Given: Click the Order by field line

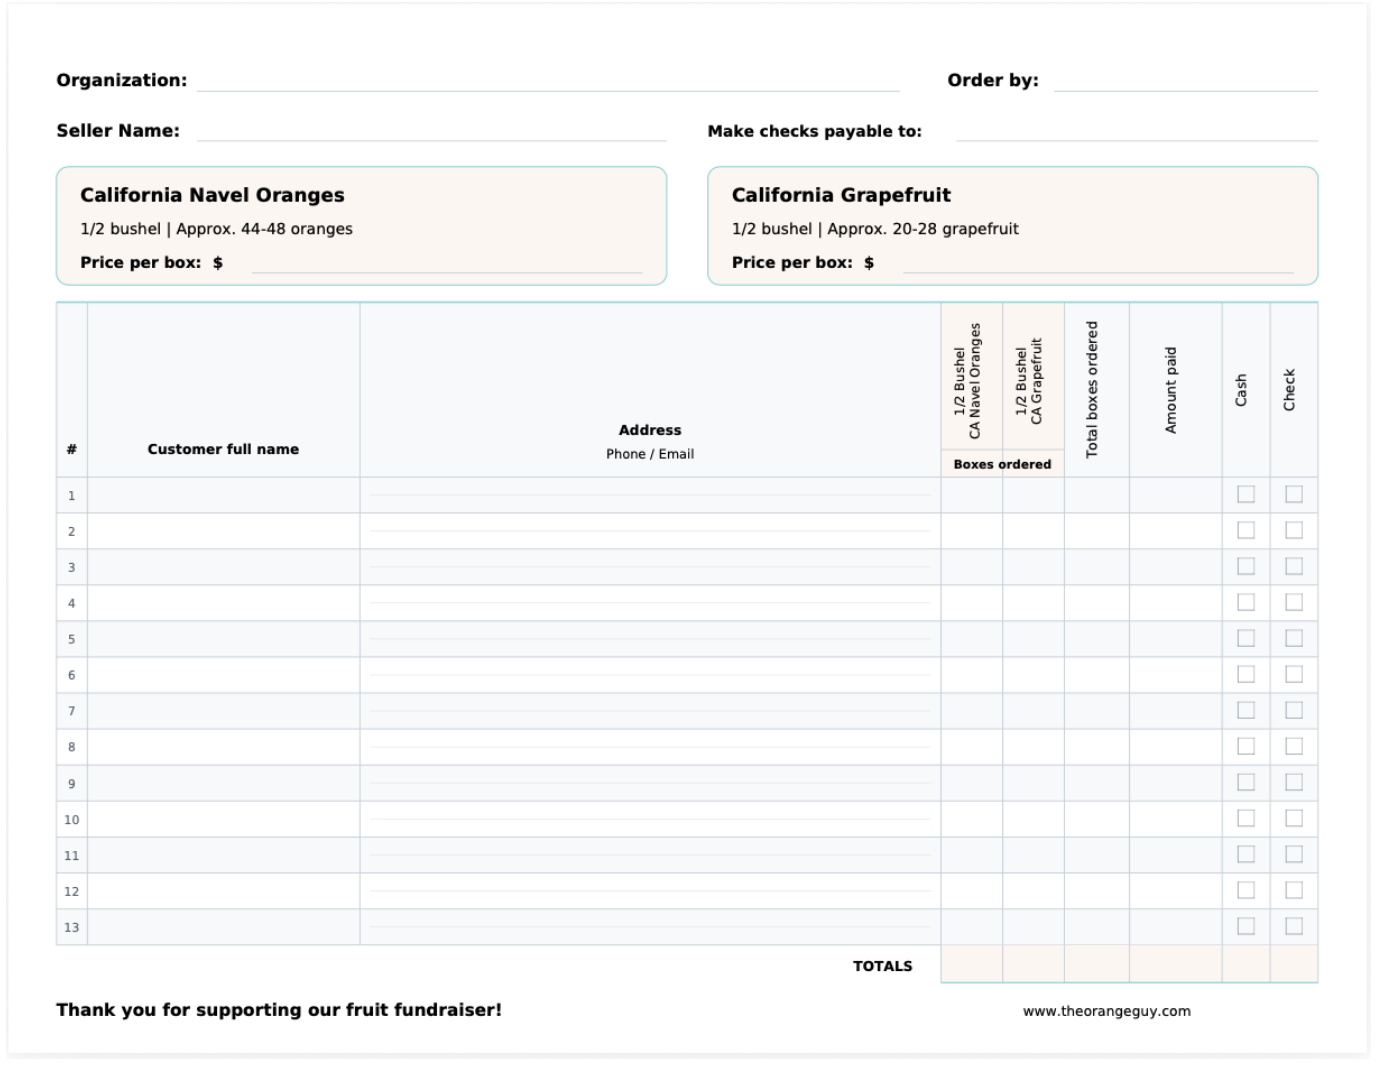Looking at the screenshot, I should tap(1186, 81).
